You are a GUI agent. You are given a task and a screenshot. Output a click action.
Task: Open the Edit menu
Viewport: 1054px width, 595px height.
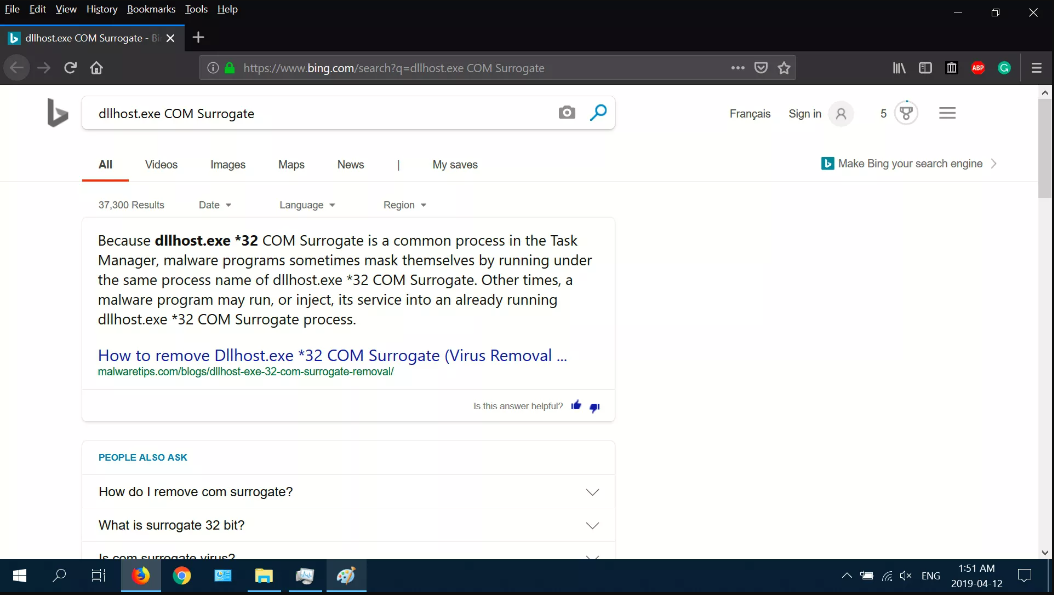(x=38, y=9)
